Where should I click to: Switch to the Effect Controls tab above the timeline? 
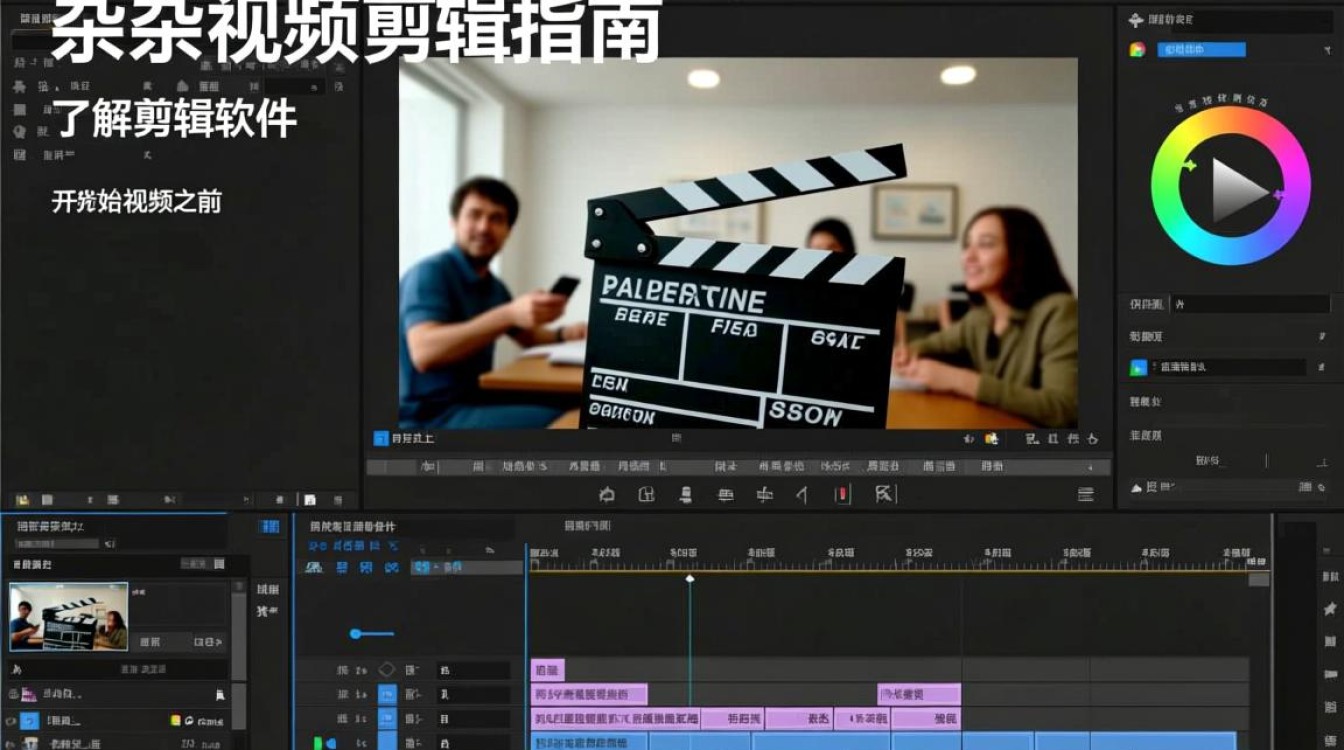pos(350,524)
